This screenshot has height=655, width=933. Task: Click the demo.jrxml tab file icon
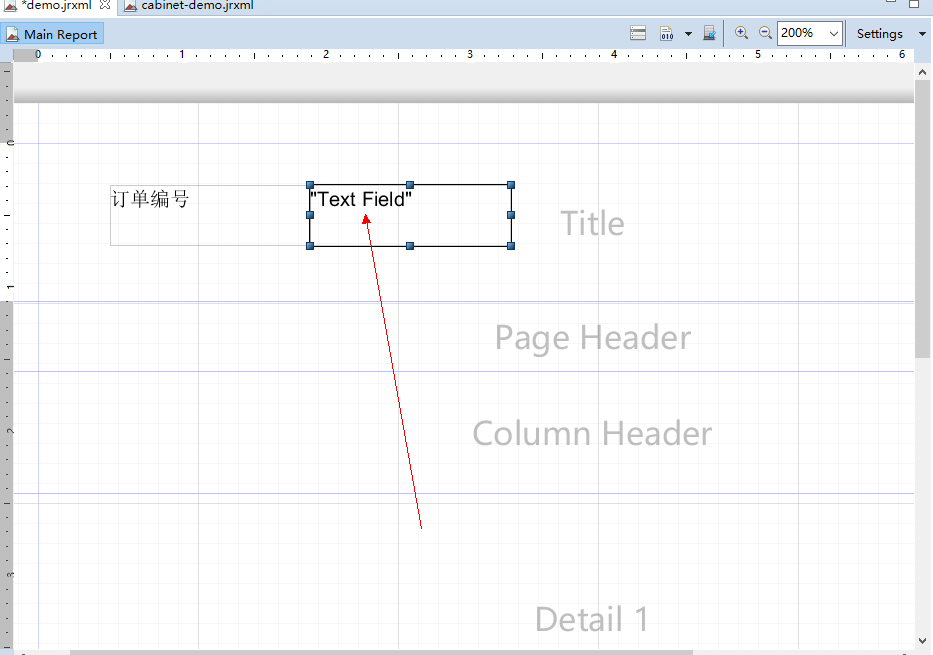tap(11, 5)
